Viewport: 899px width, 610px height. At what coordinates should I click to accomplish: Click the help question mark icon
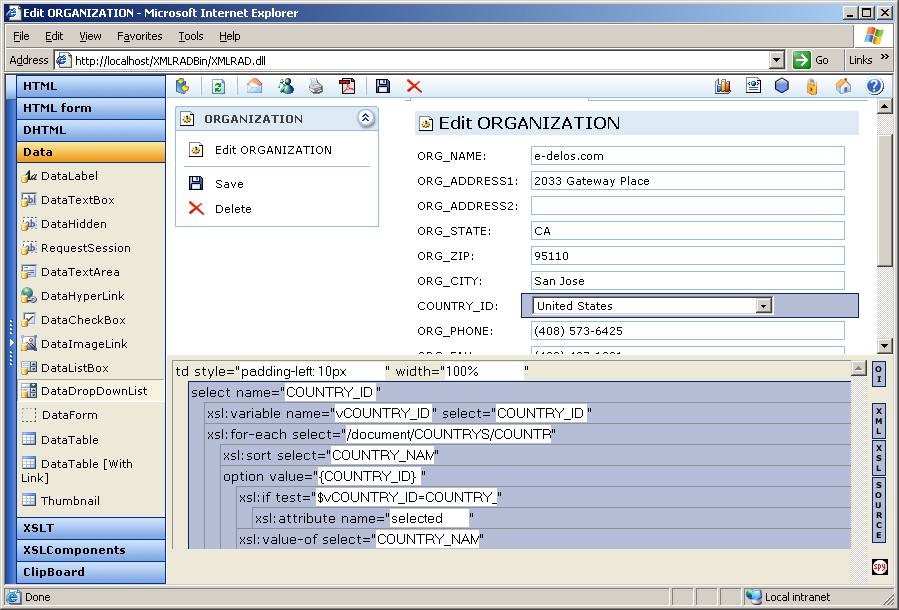point(874,87)
